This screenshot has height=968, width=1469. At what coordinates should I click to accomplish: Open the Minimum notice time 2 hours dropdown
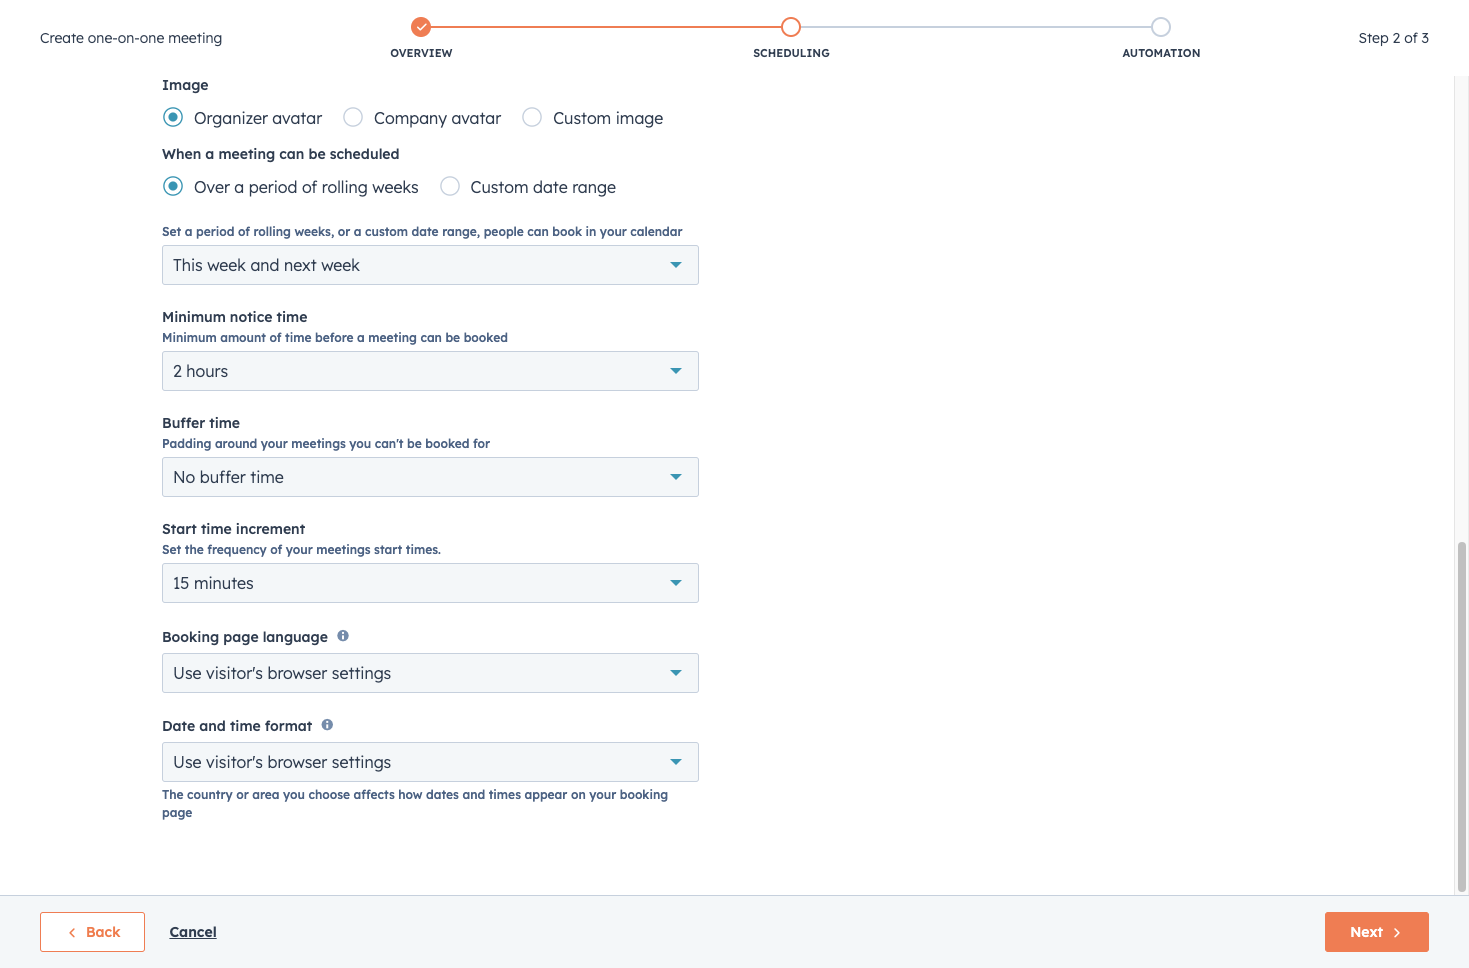tap(430, 371)
